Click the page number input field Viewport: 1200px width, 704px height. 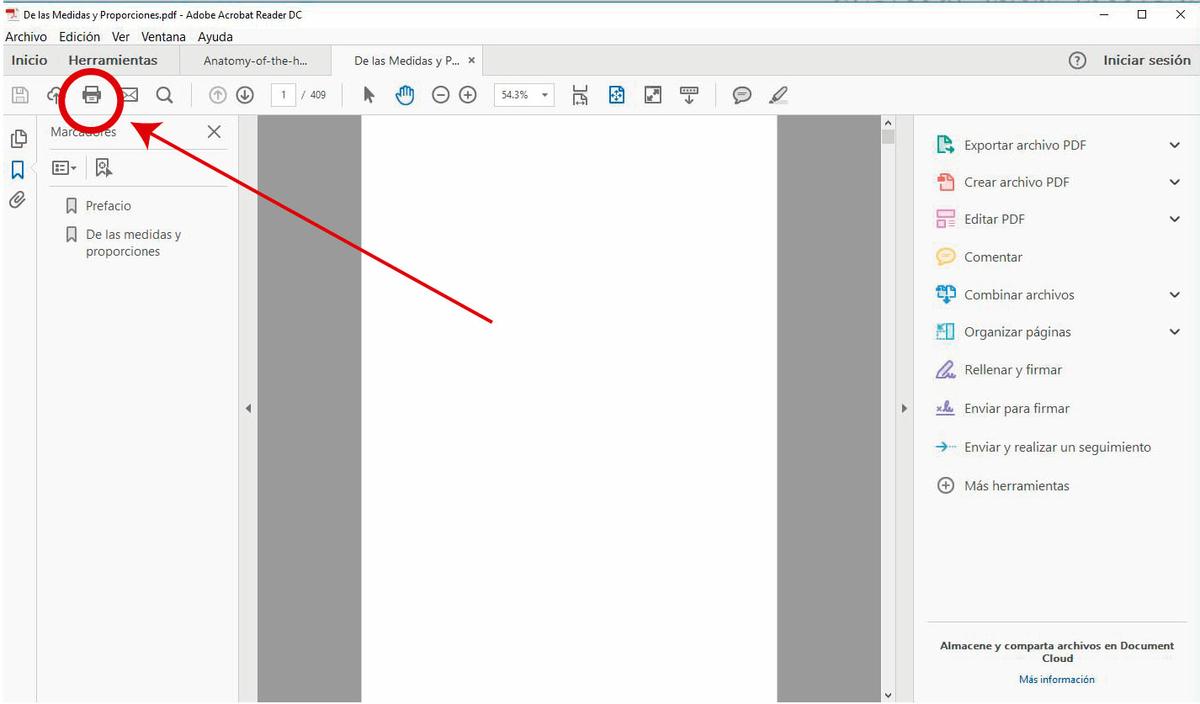[x=284, y=95]
